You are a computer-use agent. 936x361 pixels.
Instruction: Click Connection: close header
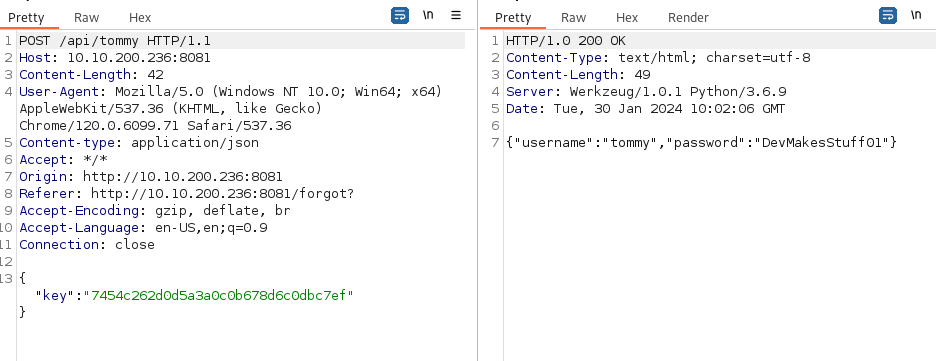(x=87, y=245)
